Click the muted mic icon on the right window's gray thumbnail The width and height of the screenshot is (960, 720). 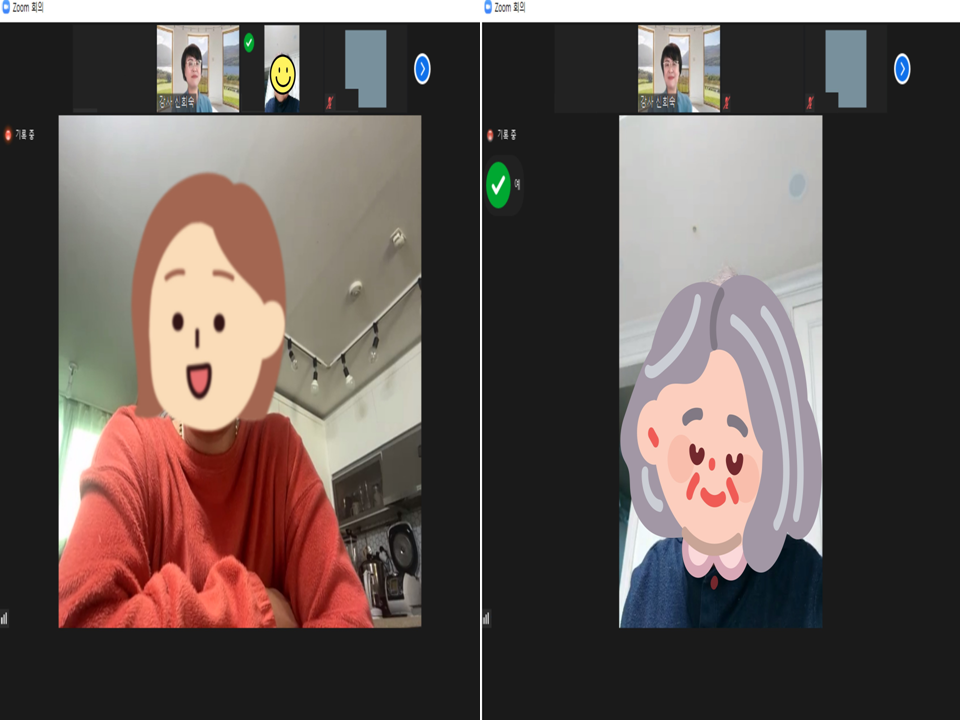point(810,102)
